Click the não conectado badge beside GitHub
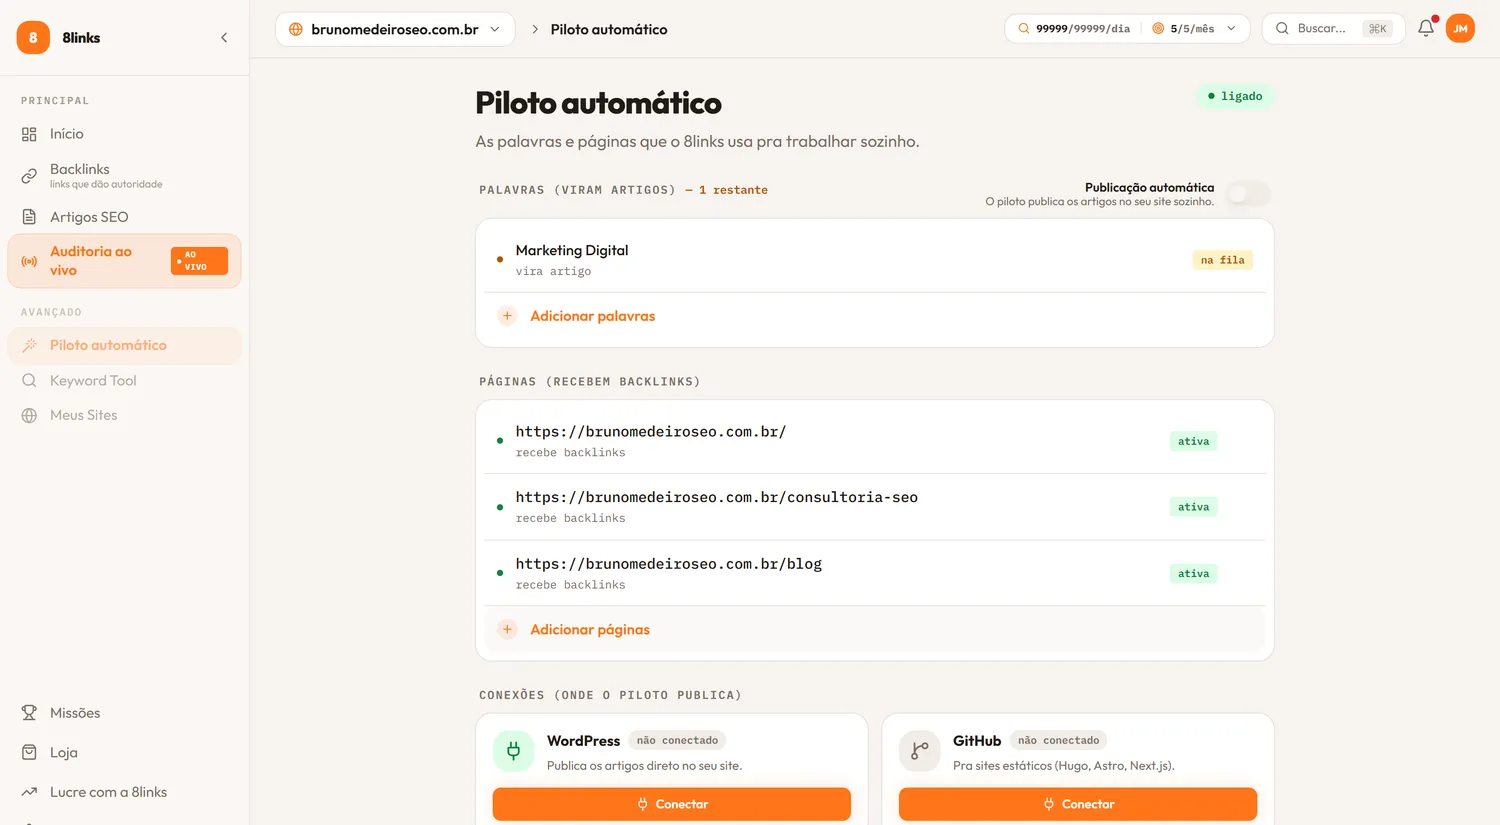 1058,741
